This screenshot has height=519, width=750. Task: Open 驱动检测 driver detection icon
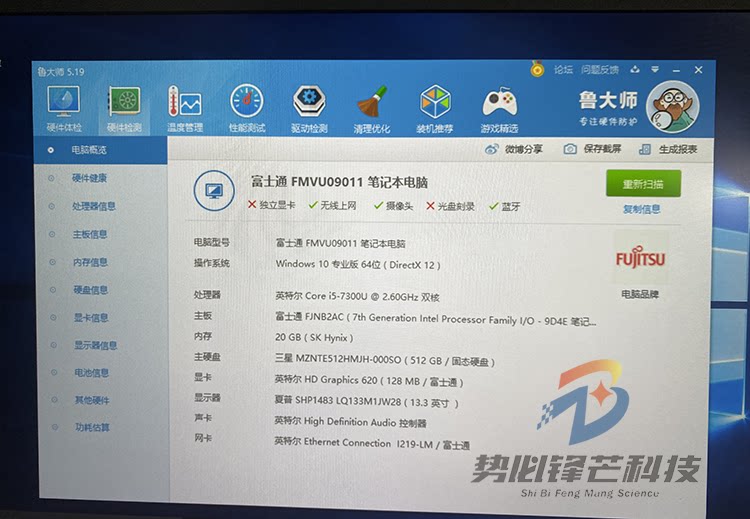pyautogui.click(x=309, y=101)
